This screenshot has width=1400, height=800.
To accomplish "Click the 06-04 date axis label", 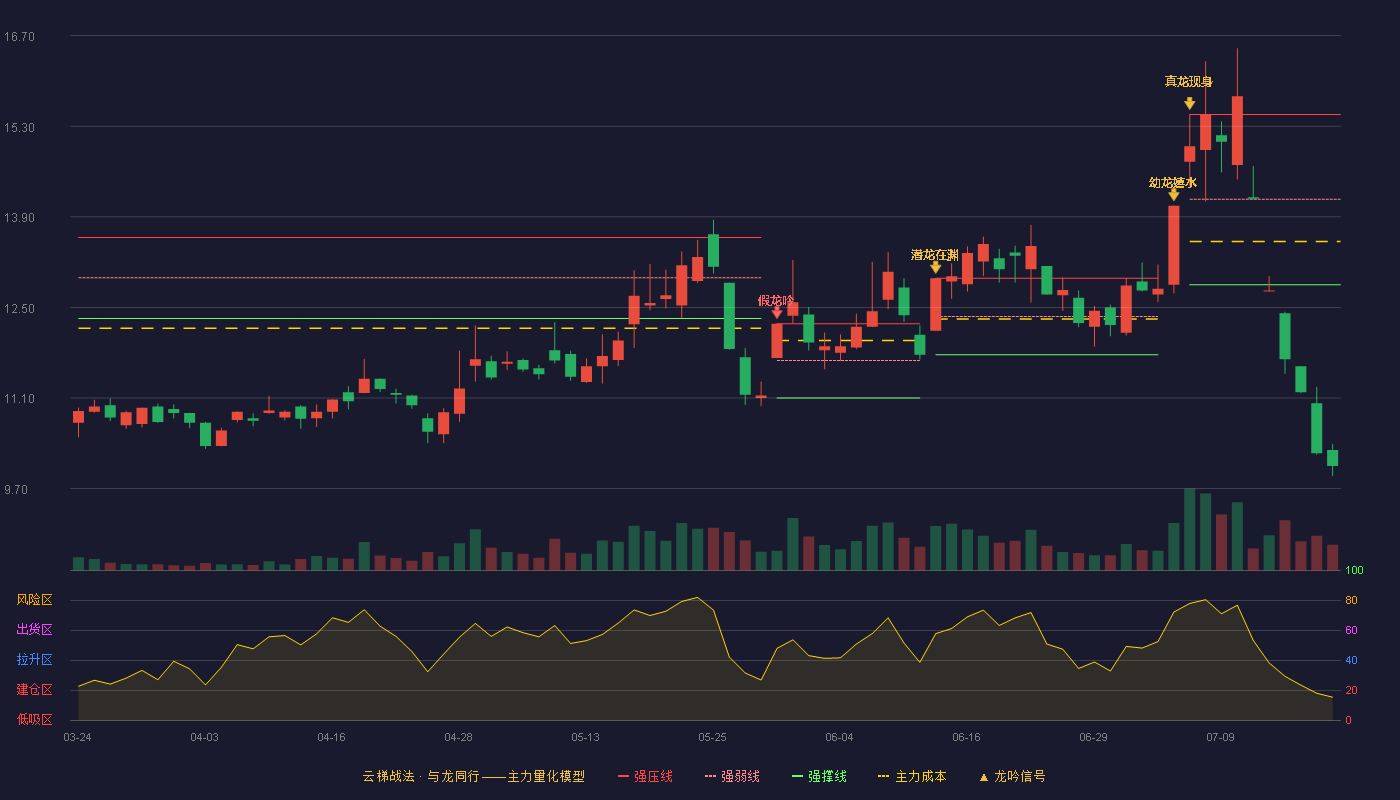I will pyautogui.click(x=839, y=737).
